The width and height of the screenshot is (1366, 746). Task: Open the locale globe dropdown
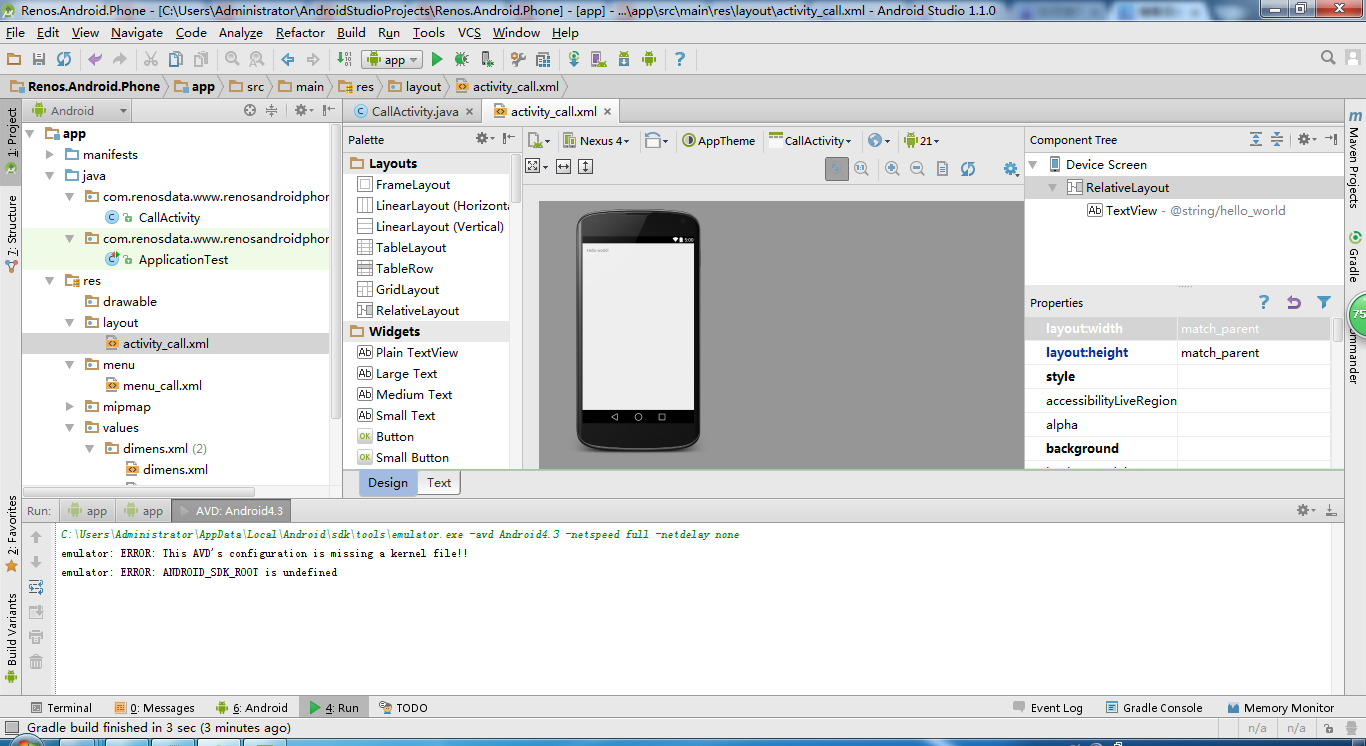click(879, 140)
